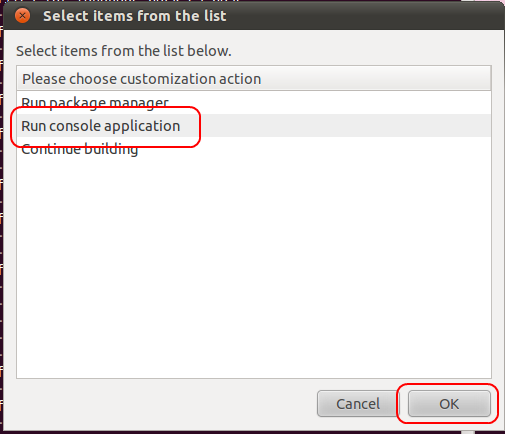Focus the dialog by clicking its dark title text
Viewport: 505px width, 434px height.
(x=135, y=16)
